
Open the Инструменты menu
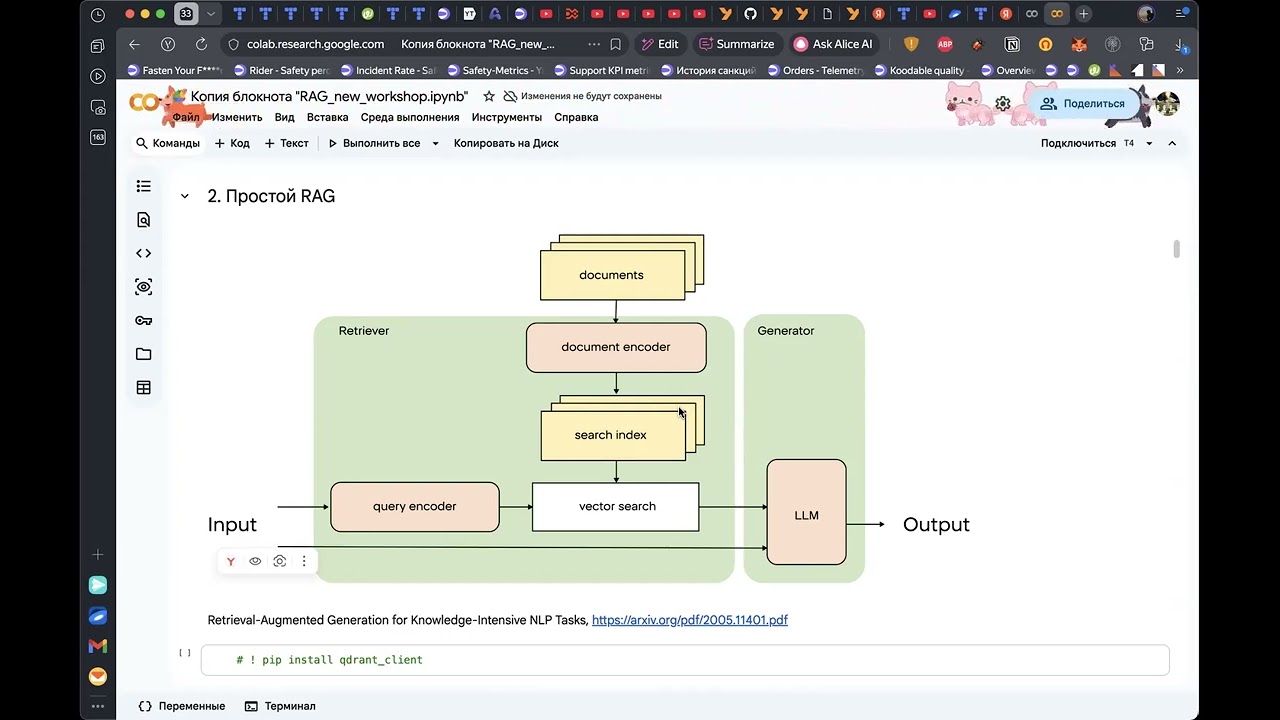point(507,117)
